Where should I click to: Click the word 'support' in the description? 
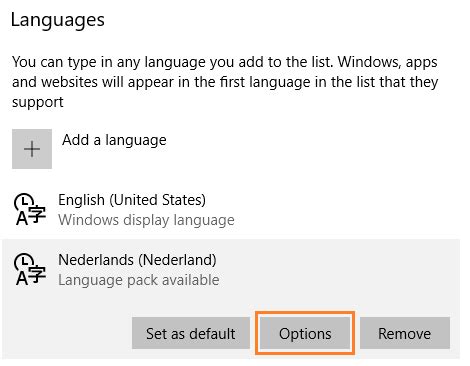pos(38,102)
